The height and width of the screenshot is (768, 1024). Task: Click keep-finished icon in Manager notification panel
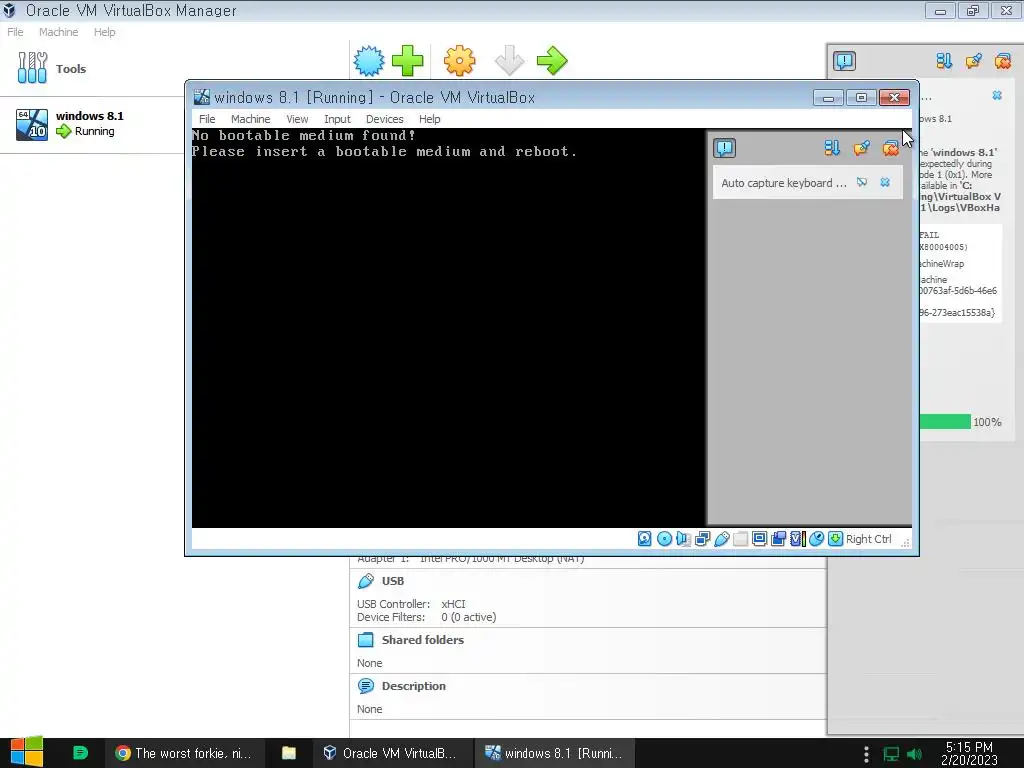pos(974,61)
